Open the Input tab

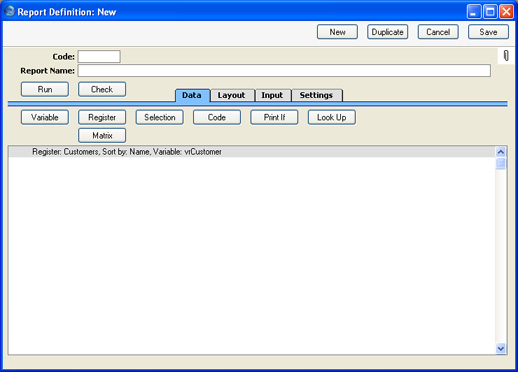(x=272, y=95)
